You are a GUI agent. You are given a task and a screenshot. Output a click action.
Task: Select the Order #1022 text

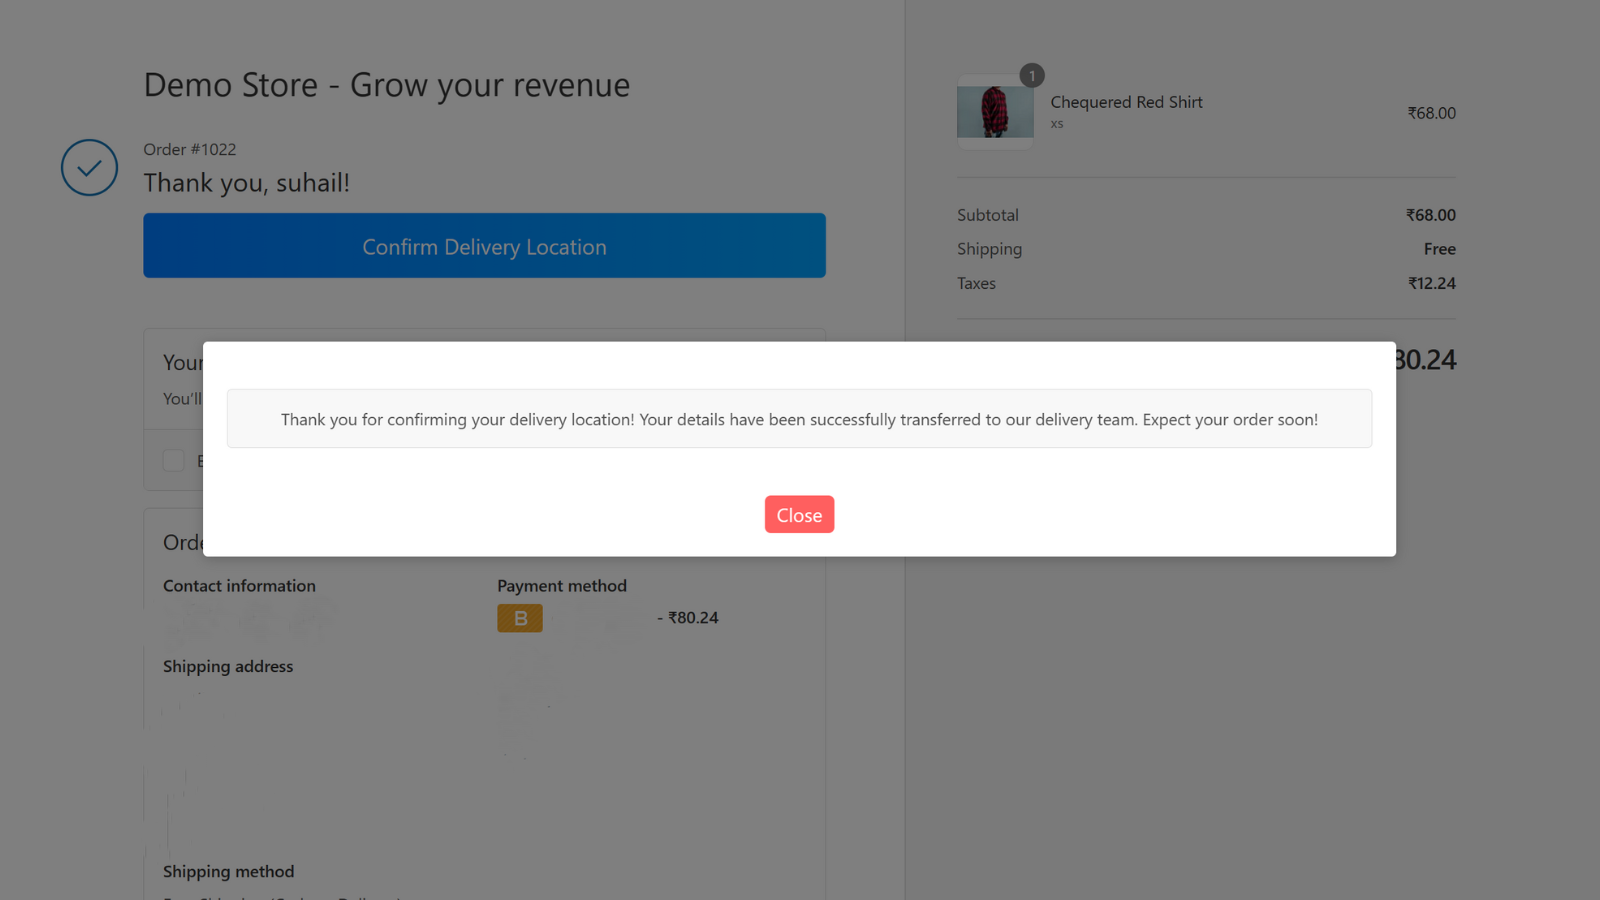[x=190, y=149]
